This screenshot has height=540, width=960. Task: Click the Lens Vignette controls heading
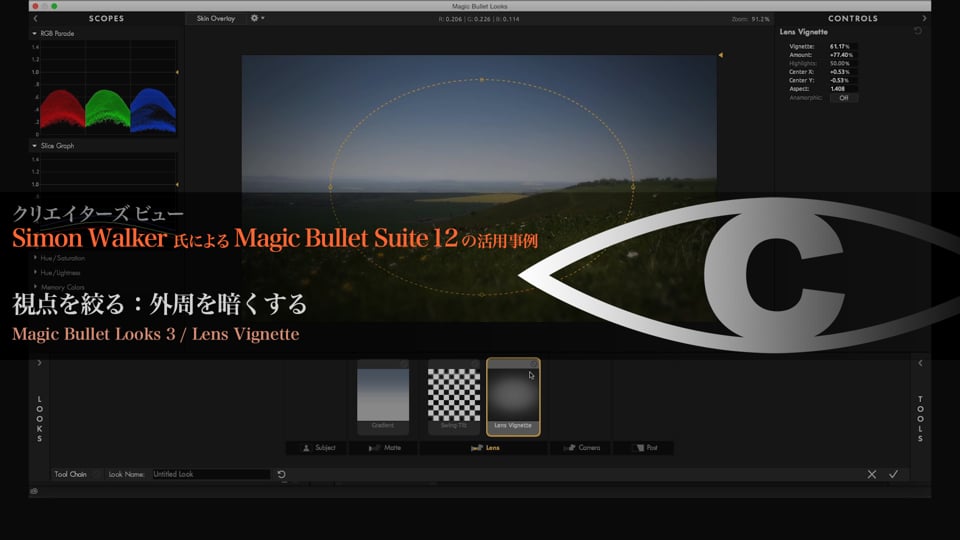tap(803, 32)
